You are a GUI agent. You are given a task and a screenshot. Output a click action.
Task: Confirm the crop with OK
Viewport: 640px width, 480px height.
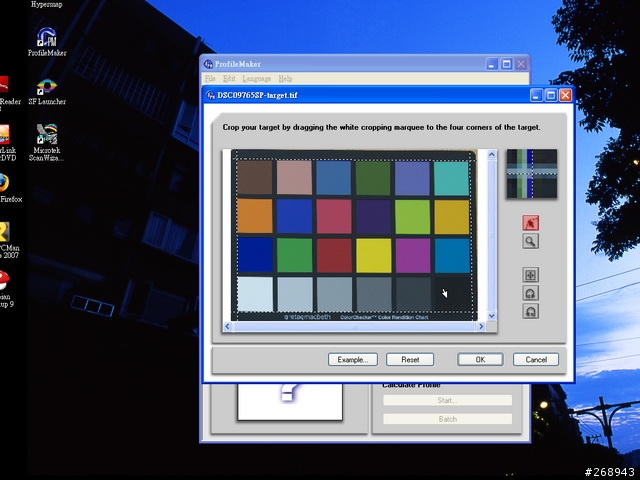pyautogui.click(x=480, y=360)
